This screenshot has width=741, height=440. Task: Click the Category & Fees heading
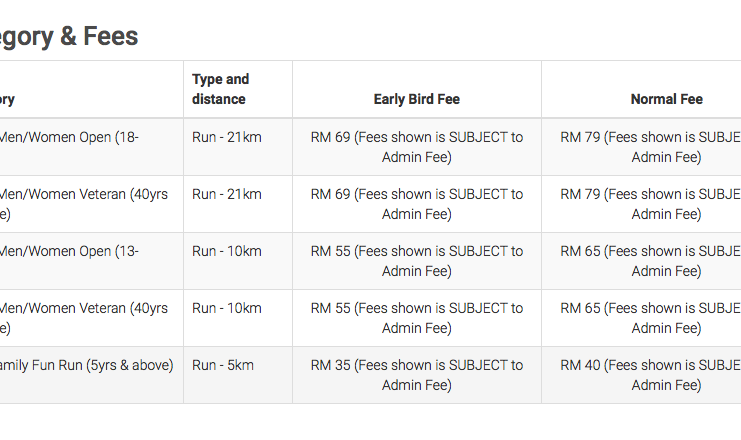click(x=69, y=36)
